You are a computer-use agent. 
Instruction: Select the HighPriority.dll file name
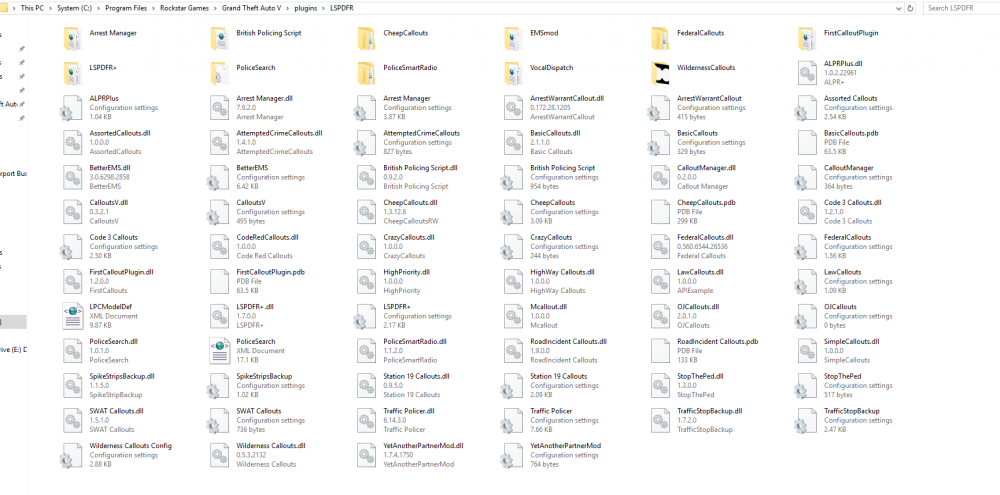406,272
